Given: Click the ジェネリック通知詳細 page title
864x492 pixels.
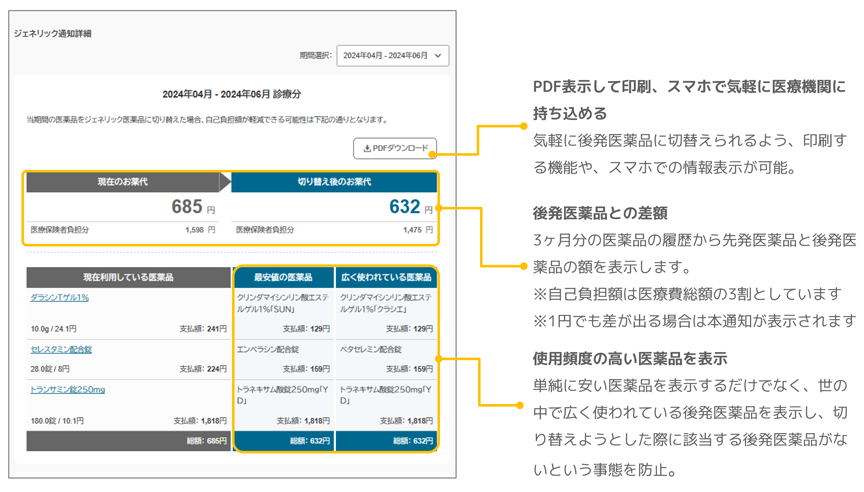Looking at the screenshot, I should click(53, 34).
